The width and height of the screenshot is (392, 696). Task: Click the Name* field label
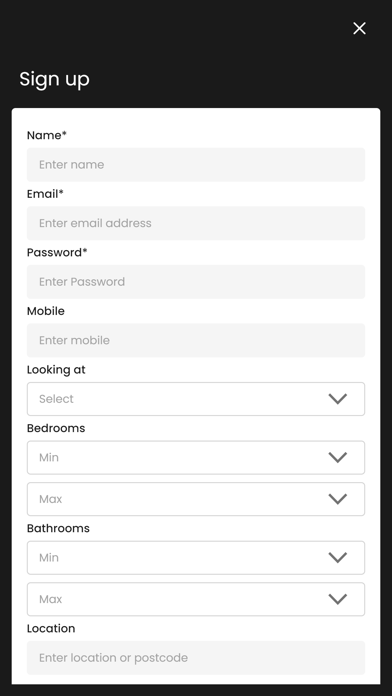point(47,135)
